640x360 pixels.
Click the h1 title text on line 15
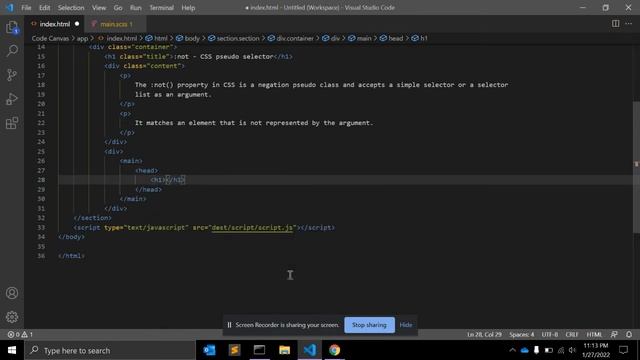point(224,56)
